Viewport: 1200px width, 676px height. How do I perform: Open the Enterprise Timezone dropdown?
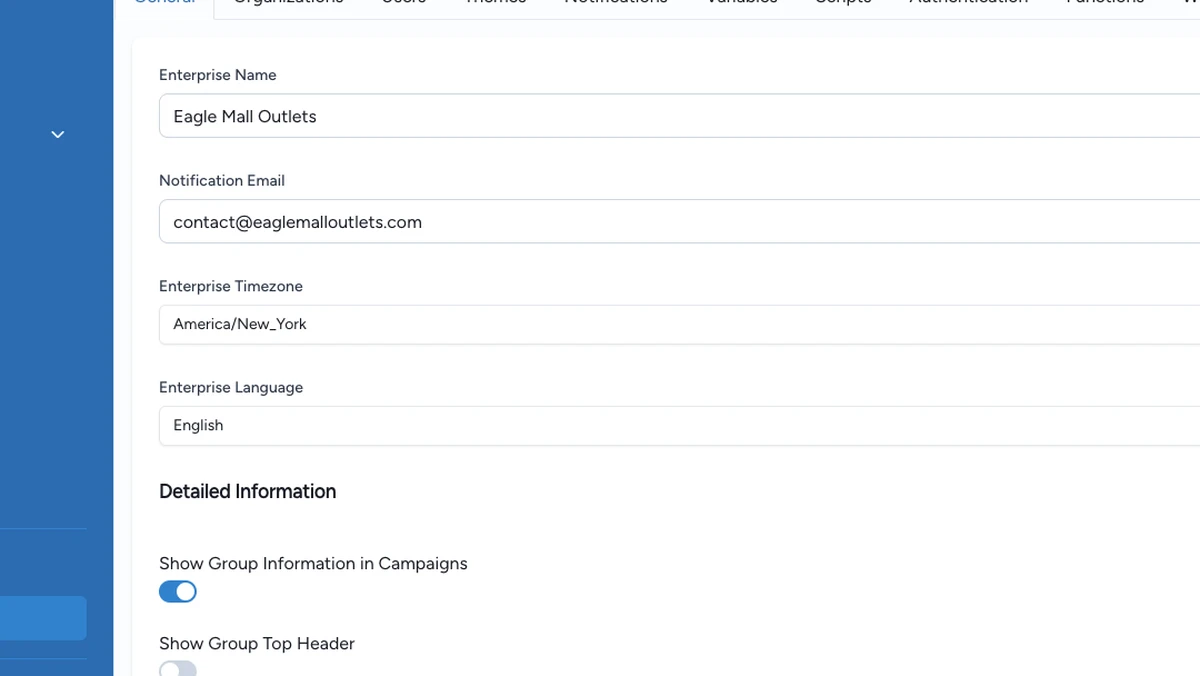click(x=680, y=324)
